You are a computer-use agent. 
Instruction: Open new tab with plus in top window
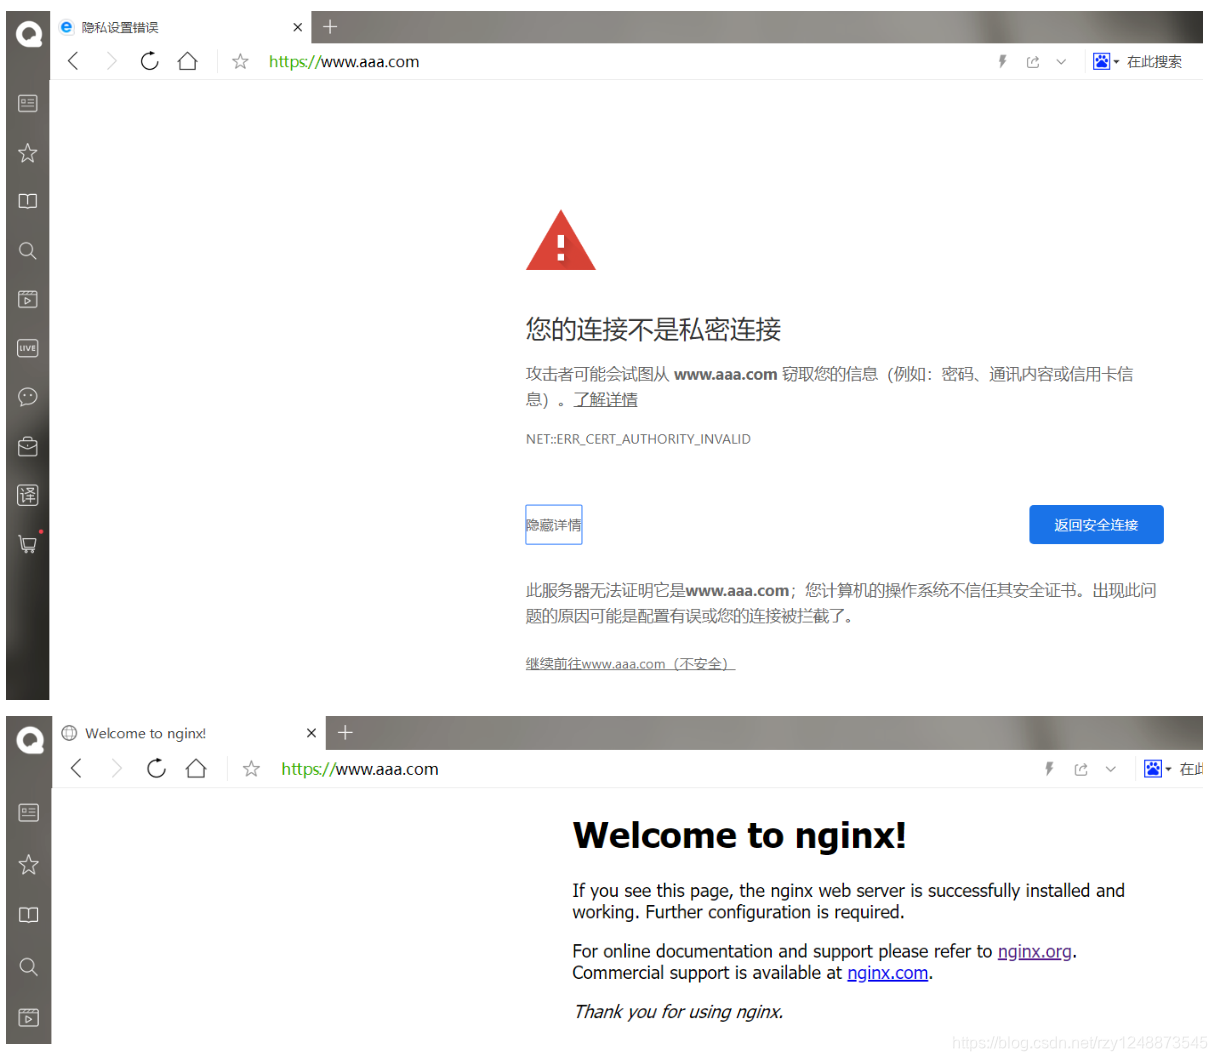[x=330, y=27]
